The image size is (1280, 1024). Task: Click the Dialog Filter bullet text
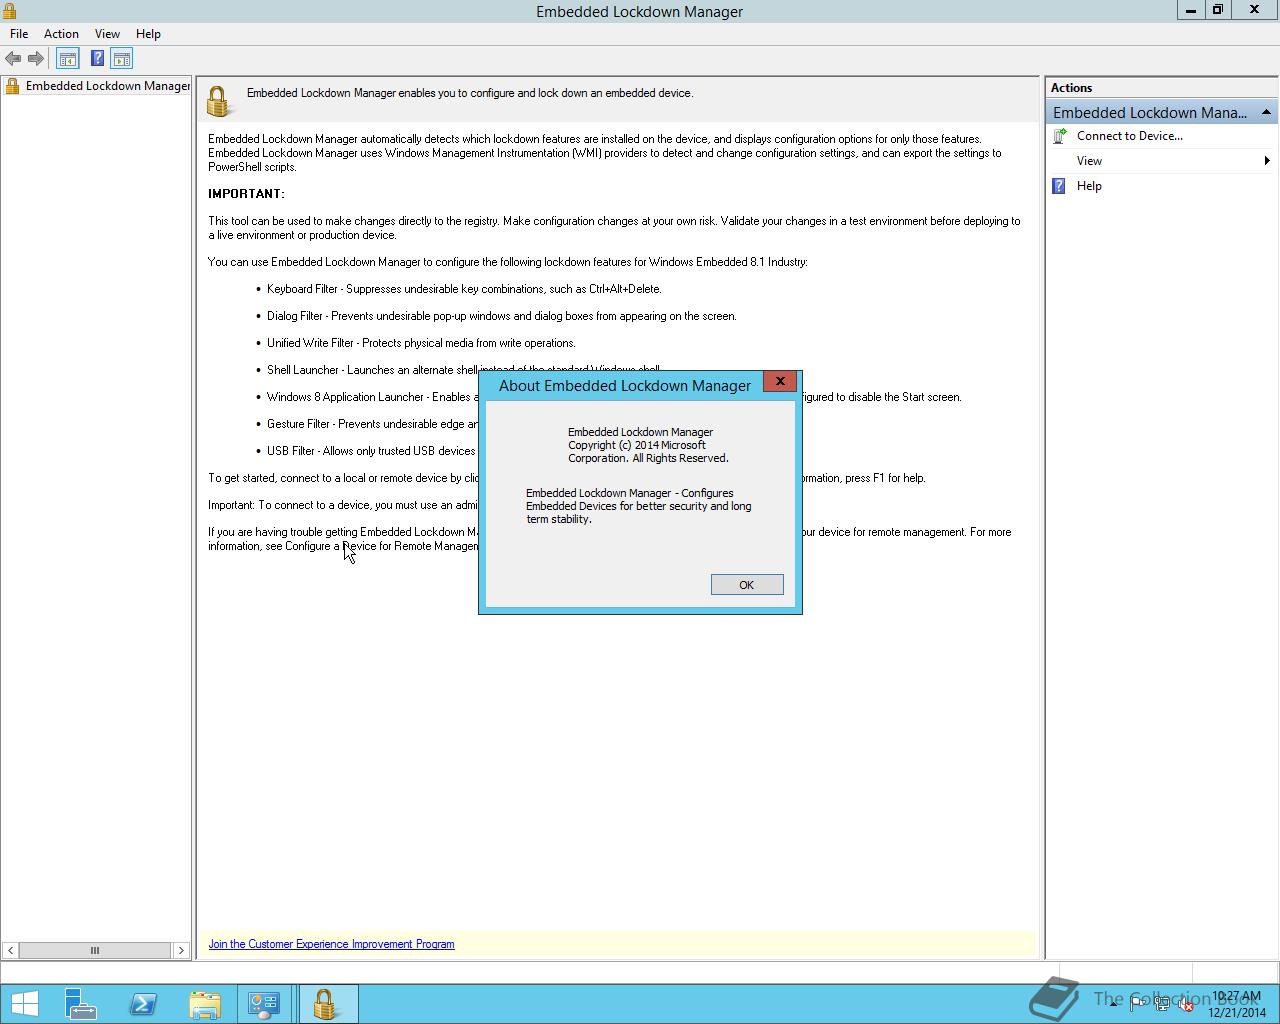click(501, 316)
